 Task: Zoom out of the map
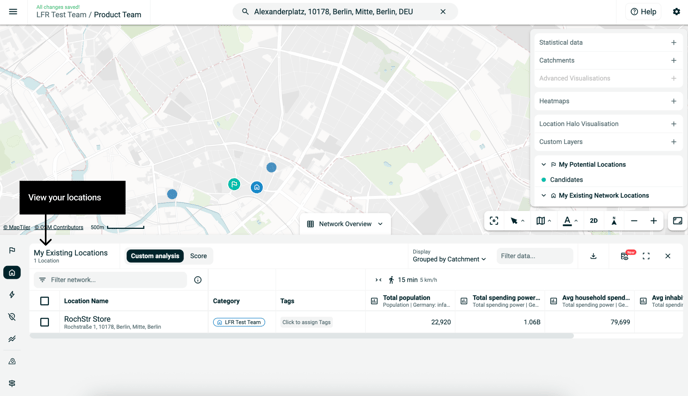point(634,221)
